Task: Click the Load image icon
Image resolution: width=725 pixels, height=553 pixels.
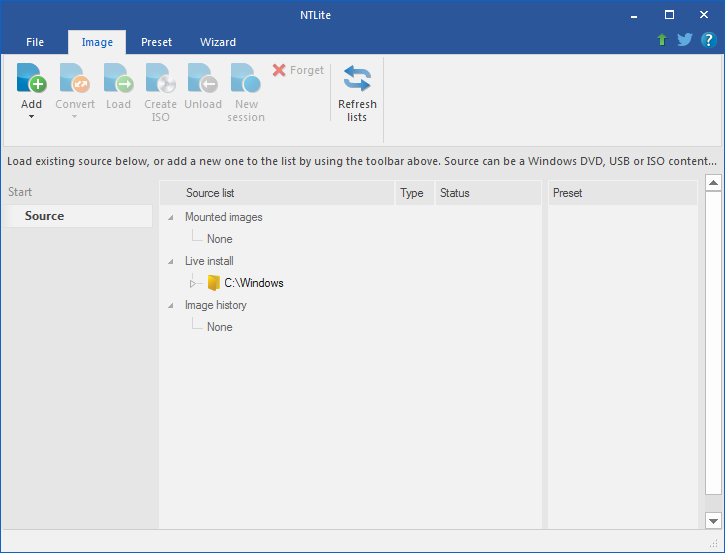Action: coord(118,78)
